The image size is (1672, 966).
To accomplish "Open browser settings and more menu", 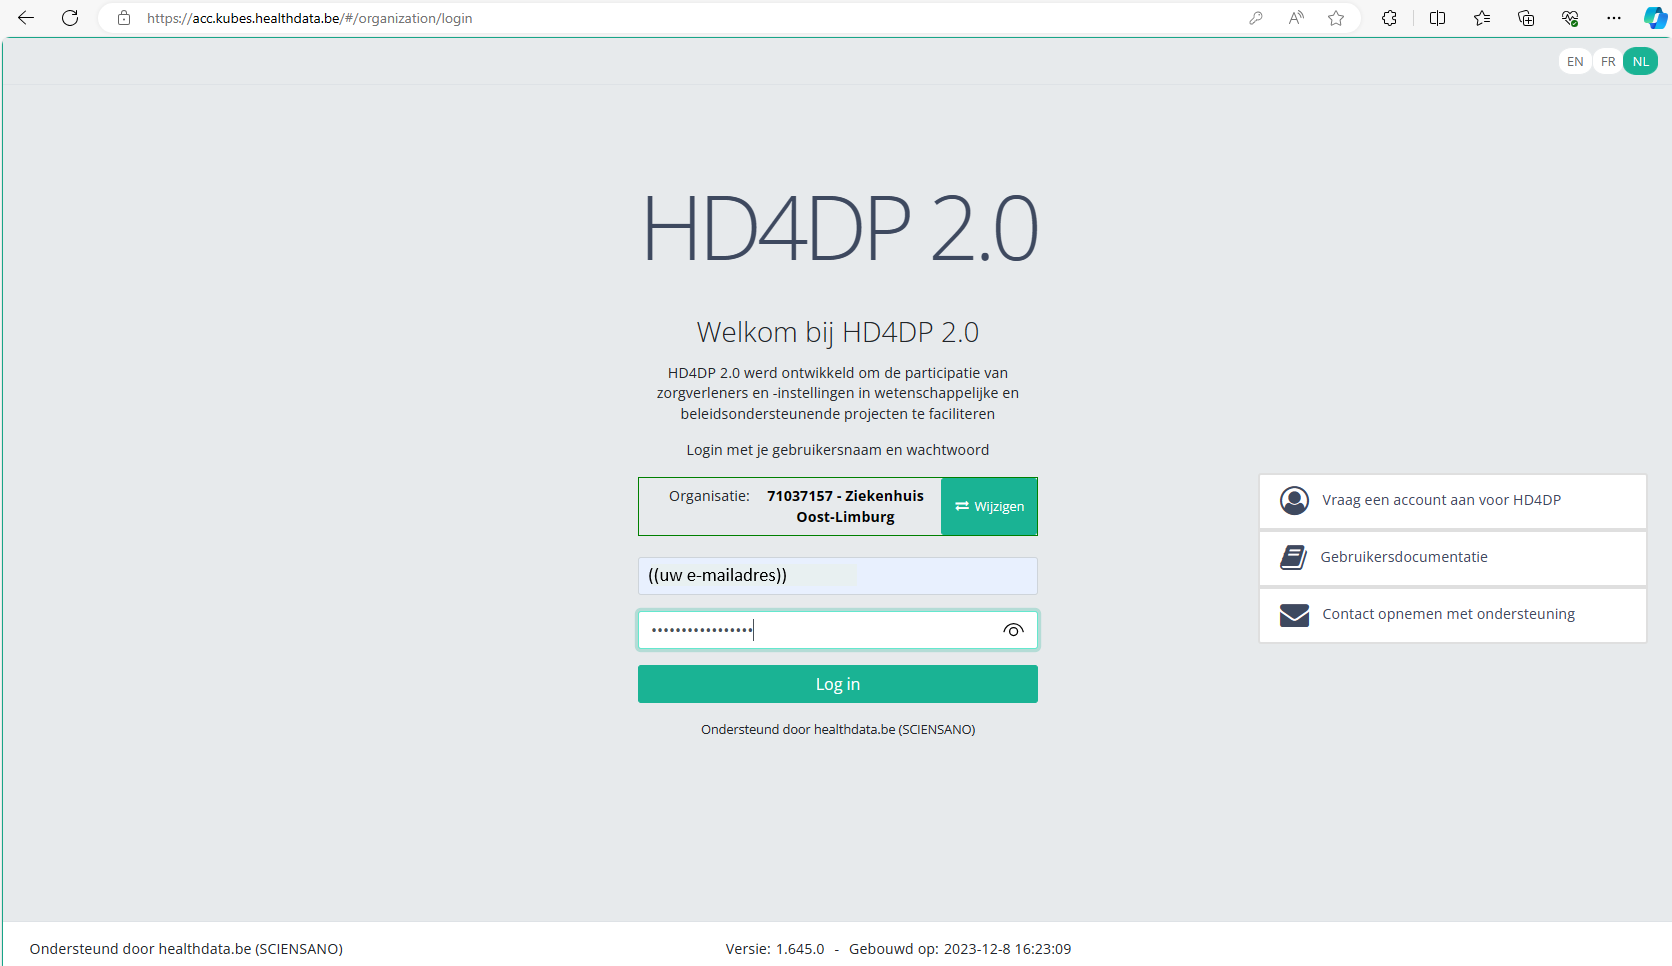I will coord(1614,18).
